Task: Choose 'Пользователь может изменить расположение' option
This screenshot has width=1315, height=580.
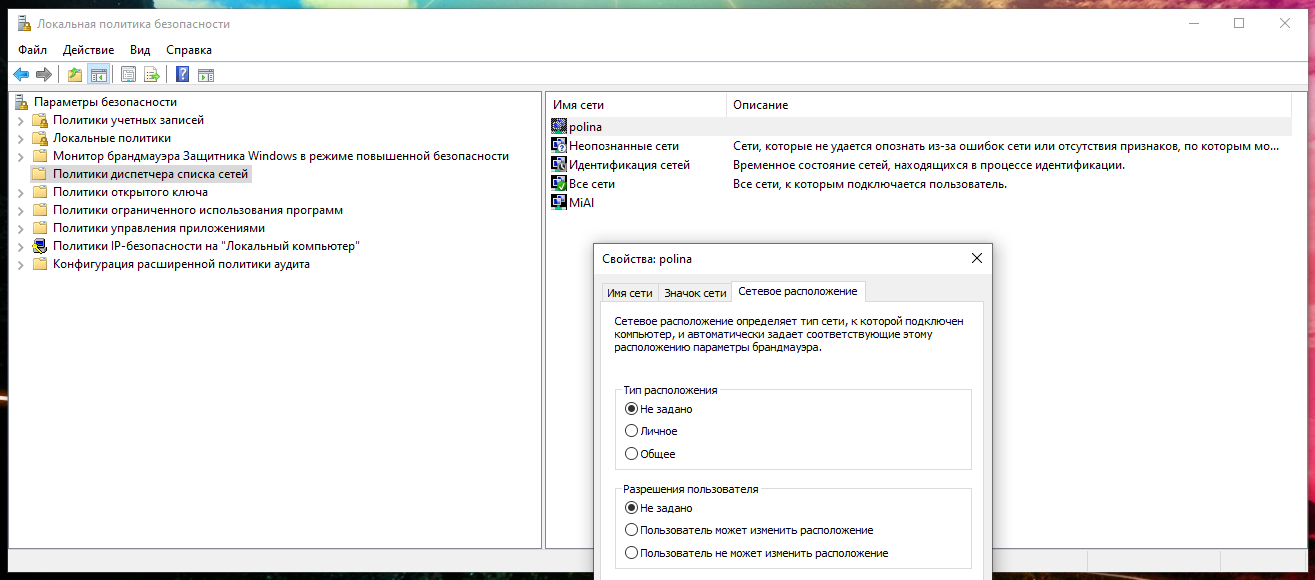Action: [631, 530]
